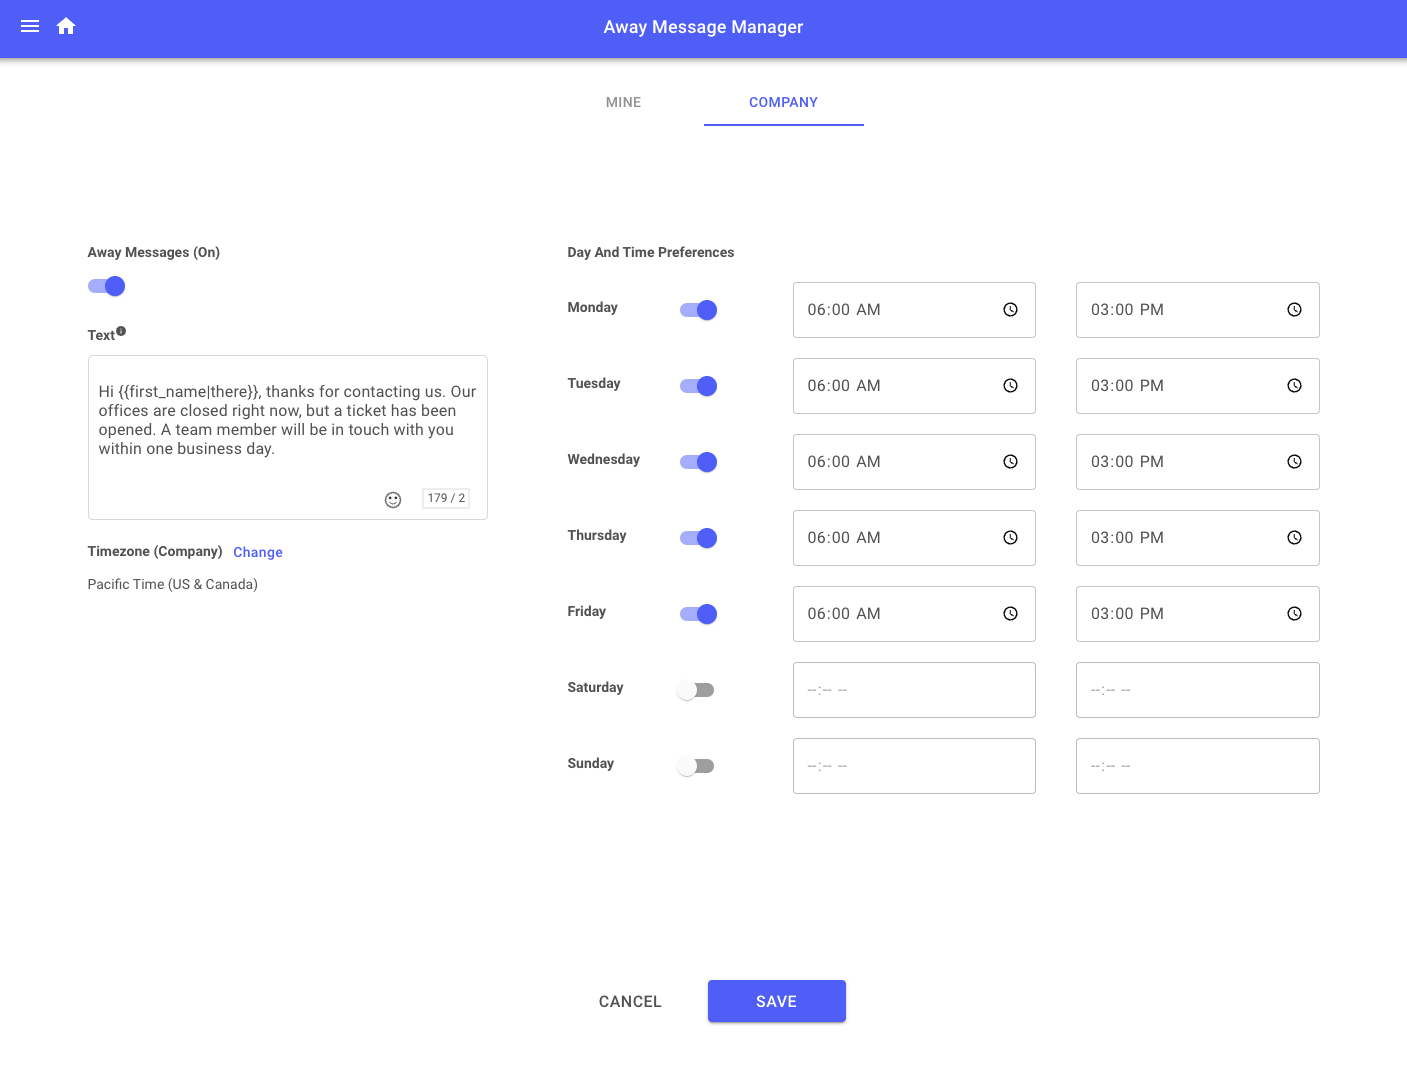Viewport: 1407px width, 1071px height.
Task: Click the Timezone (Company) label
Action: (155, 551)
